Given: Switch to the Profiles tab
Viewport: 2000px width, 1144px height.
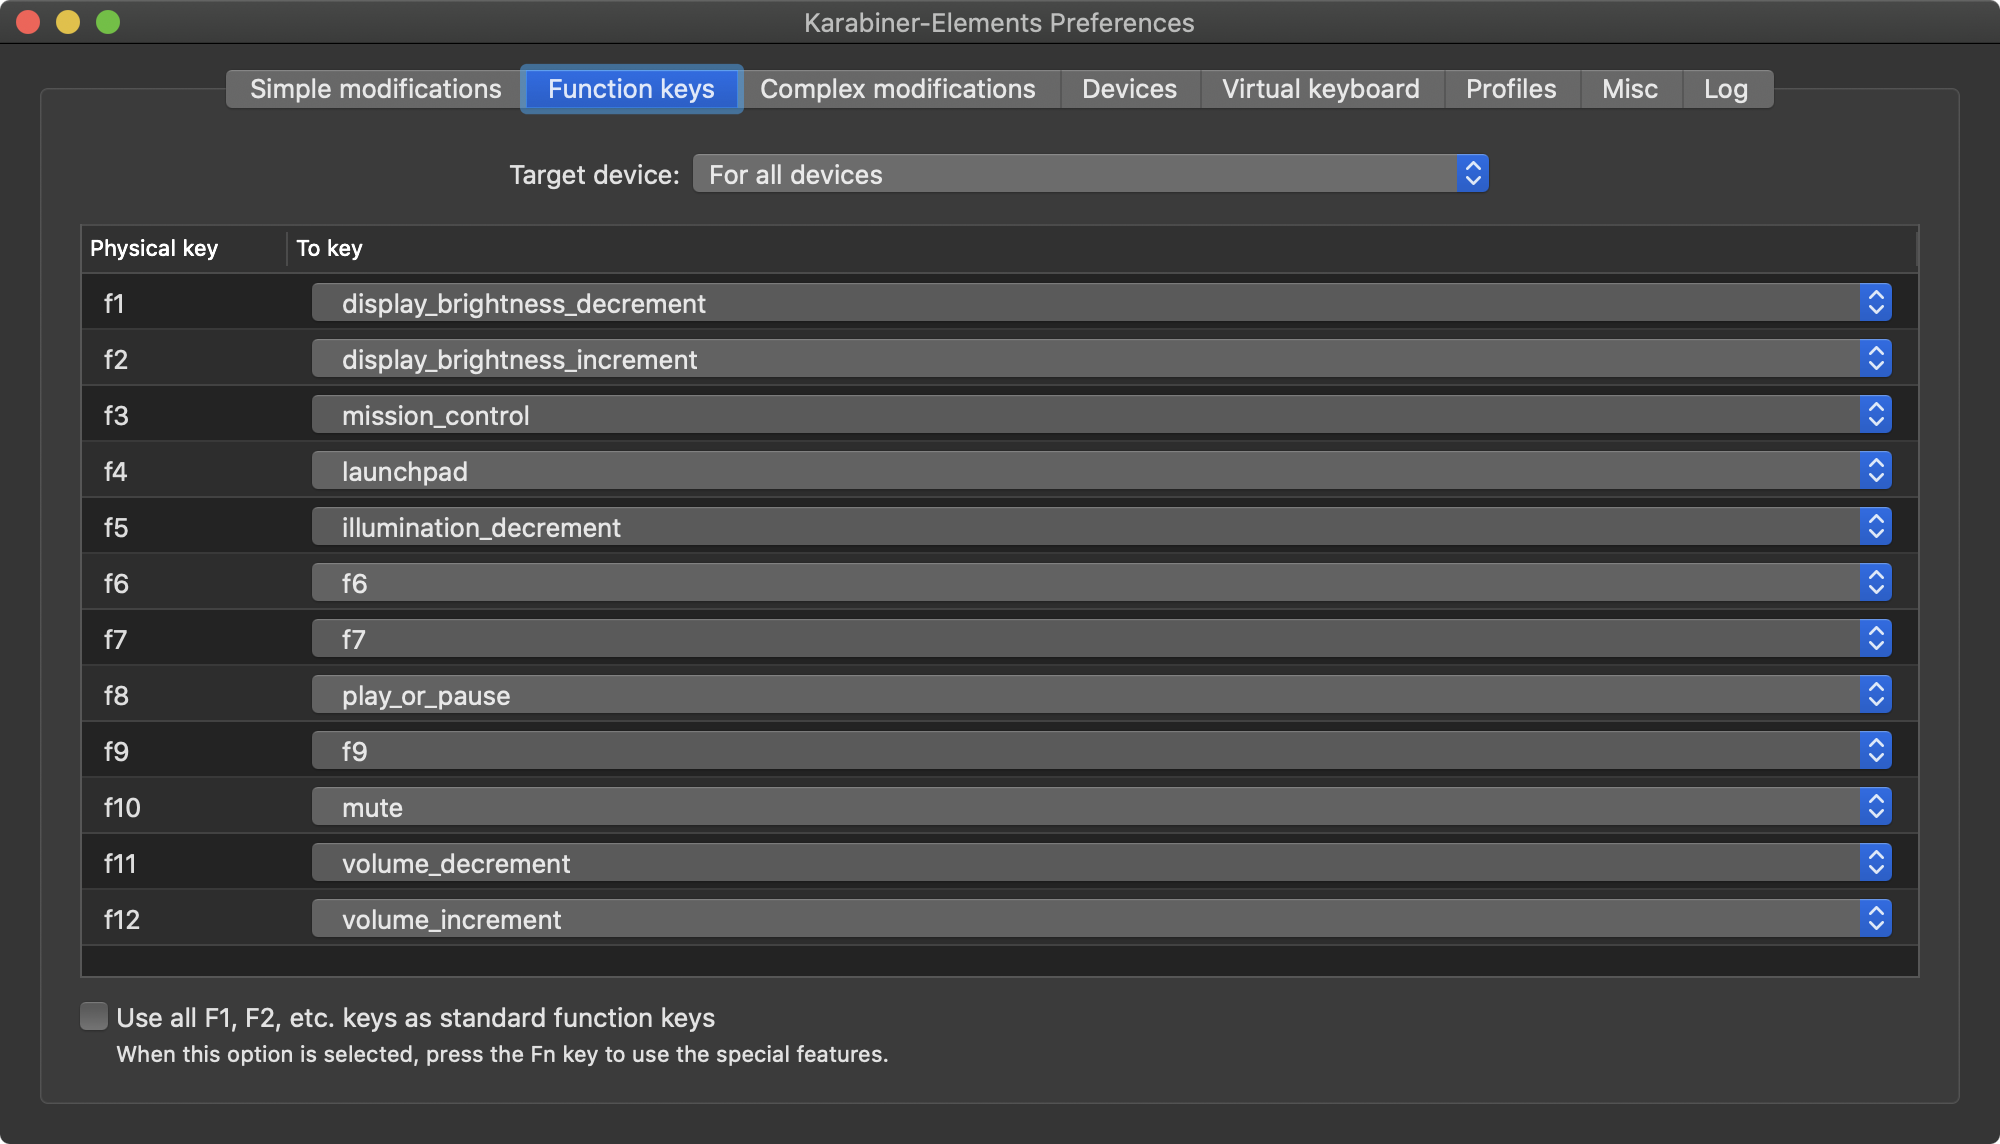Looking at the screenshot, I should click(1511, 89).
